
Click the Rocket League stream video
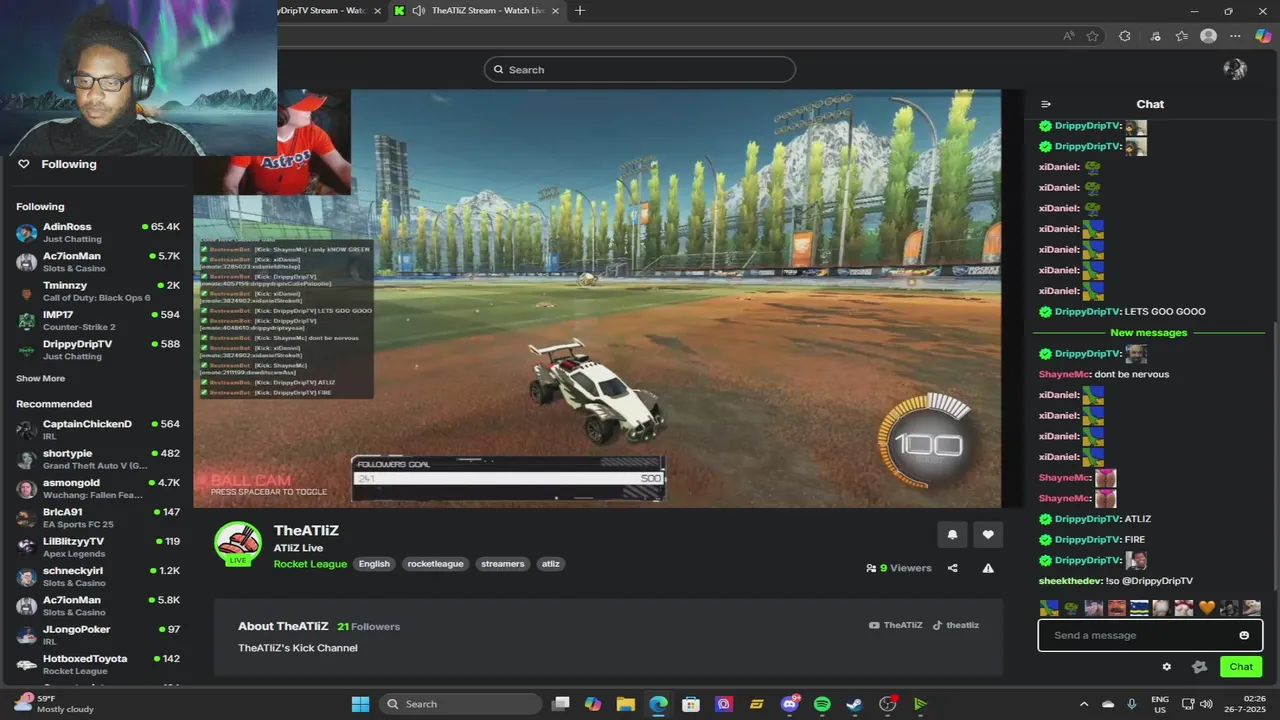point(597,298)
